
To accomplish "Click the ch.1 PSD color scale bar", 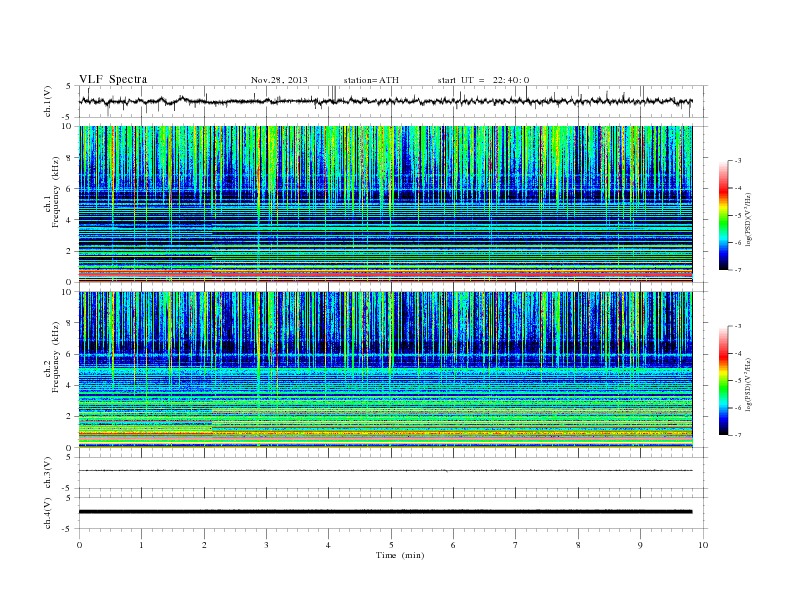I will pyautogui.click(x=723, y=216).
